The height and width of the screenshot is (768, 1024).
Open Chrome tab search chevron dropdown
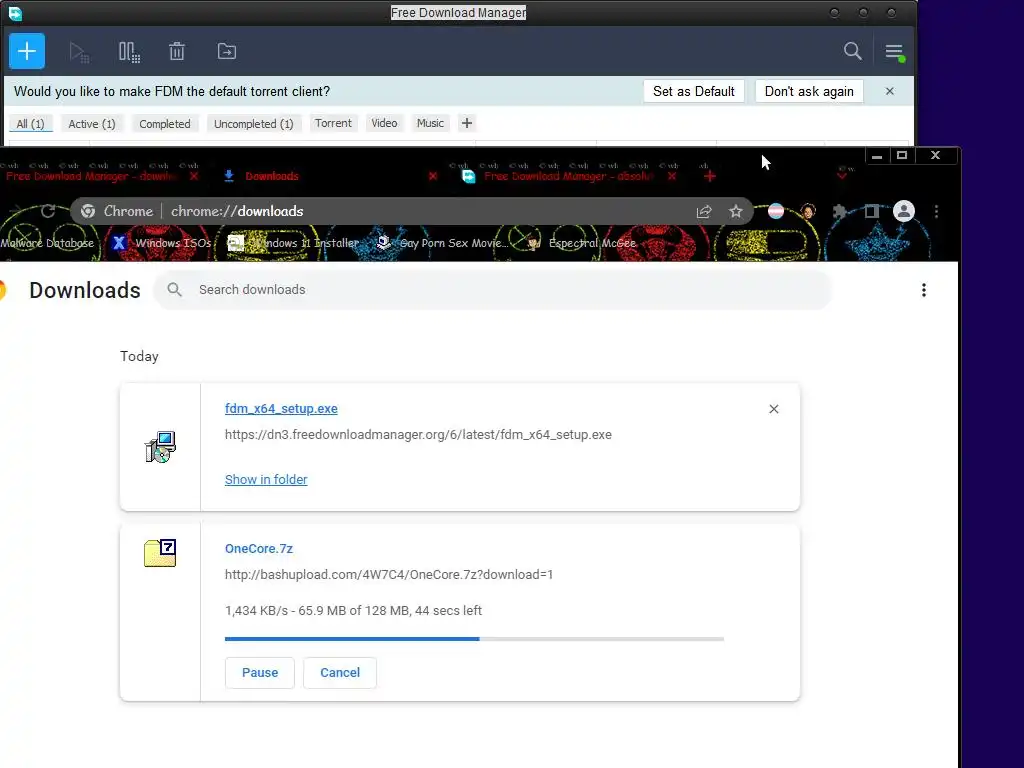coord(842,174)
